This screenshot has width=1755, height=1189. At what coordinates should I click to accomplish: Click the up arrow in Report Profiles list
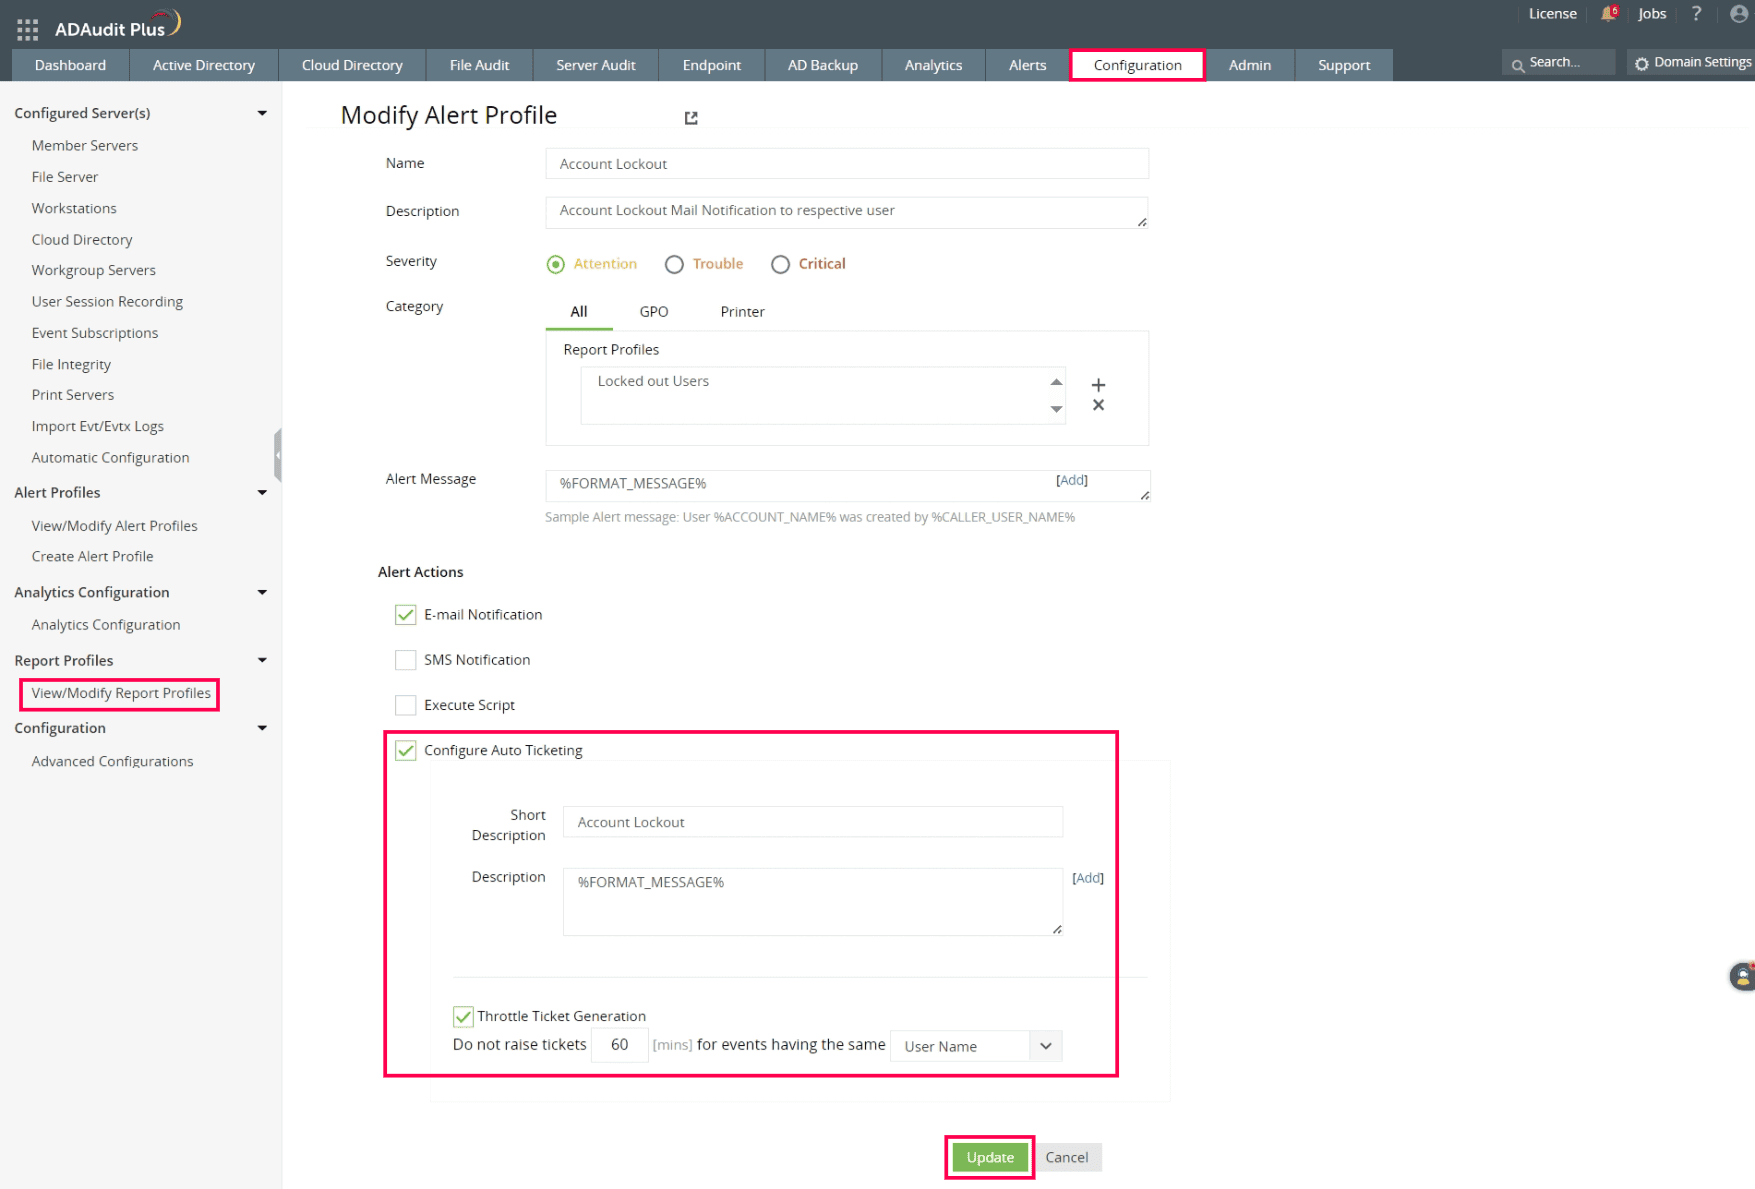1056,382
